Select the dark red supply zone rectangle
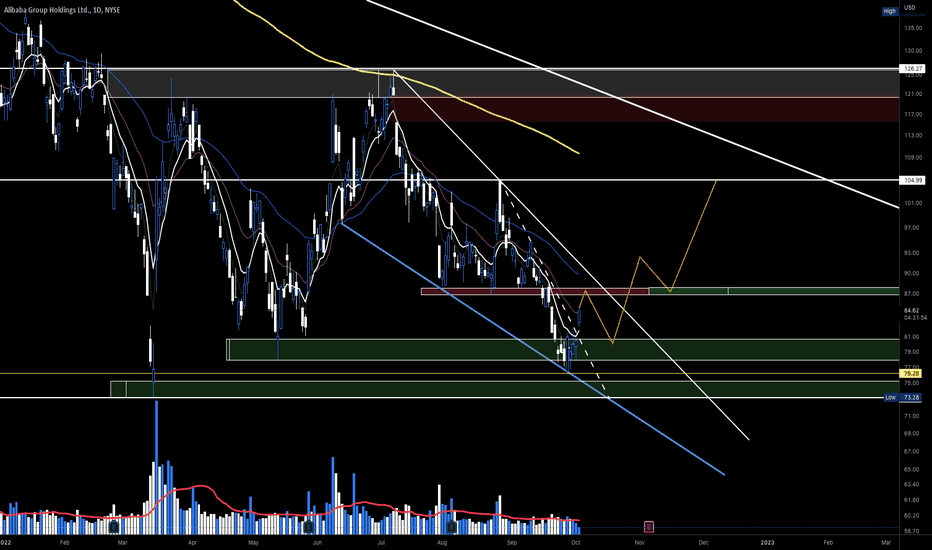932x550 pixels. (x=647, y=109)
